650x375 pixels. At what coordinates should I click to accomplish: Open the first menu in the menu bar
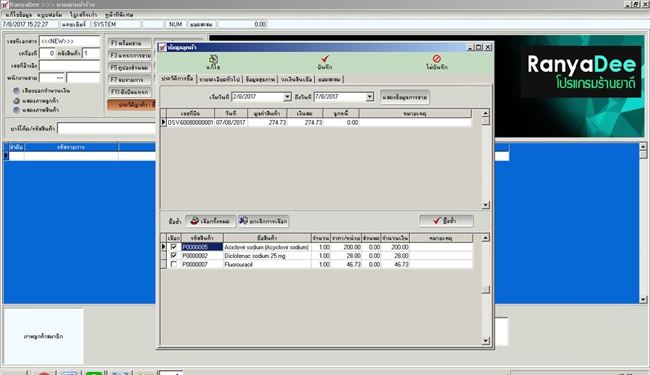[x=19, y=15]
